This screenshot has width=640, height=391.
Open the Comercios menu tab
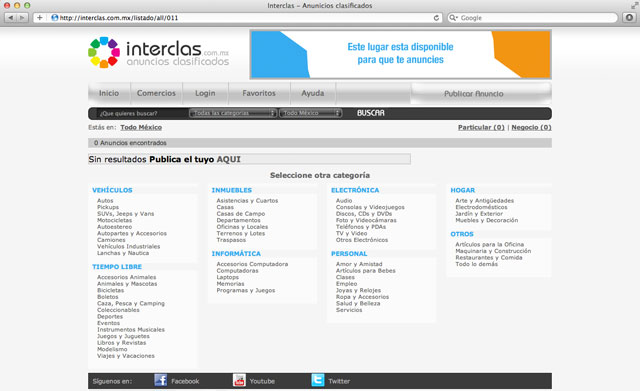click(156, 93)
